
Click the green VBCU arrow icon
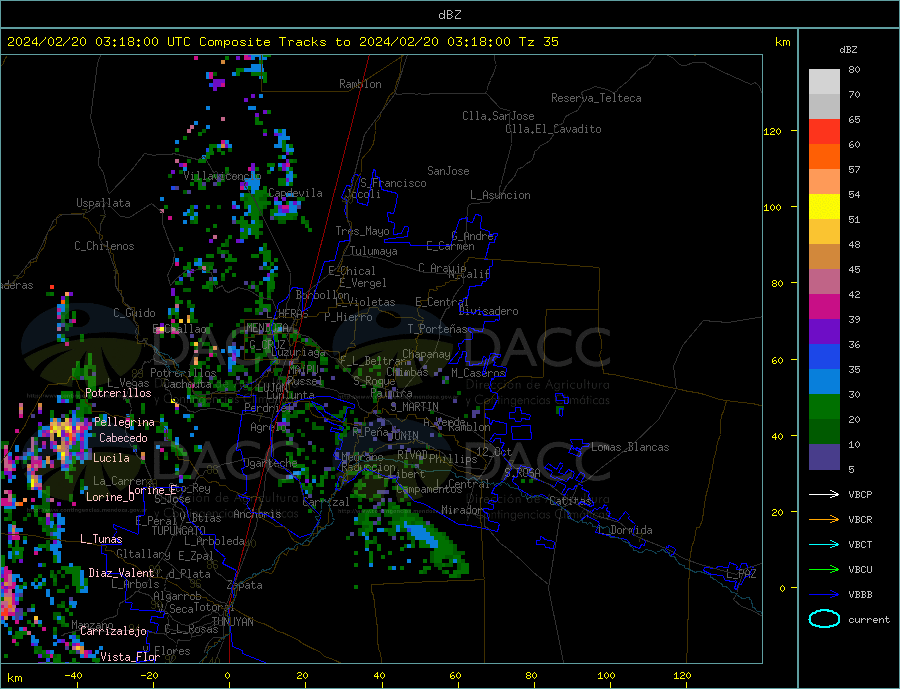click(x=824, y=570)
